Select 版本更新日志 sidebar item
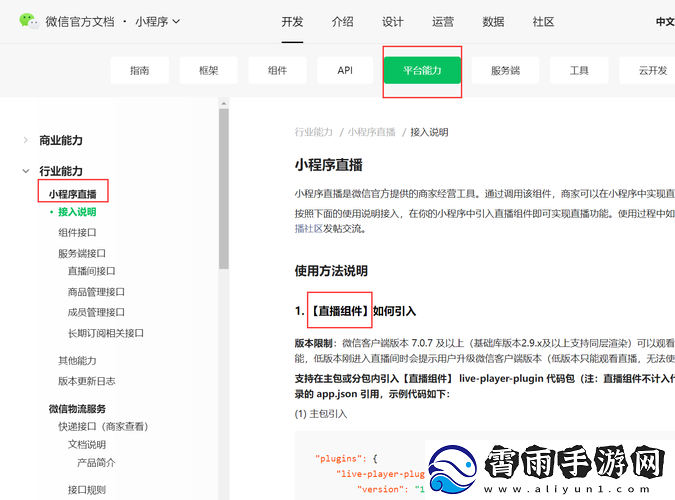The width and height of the screenshot is (675, 500). coord(87,381)
